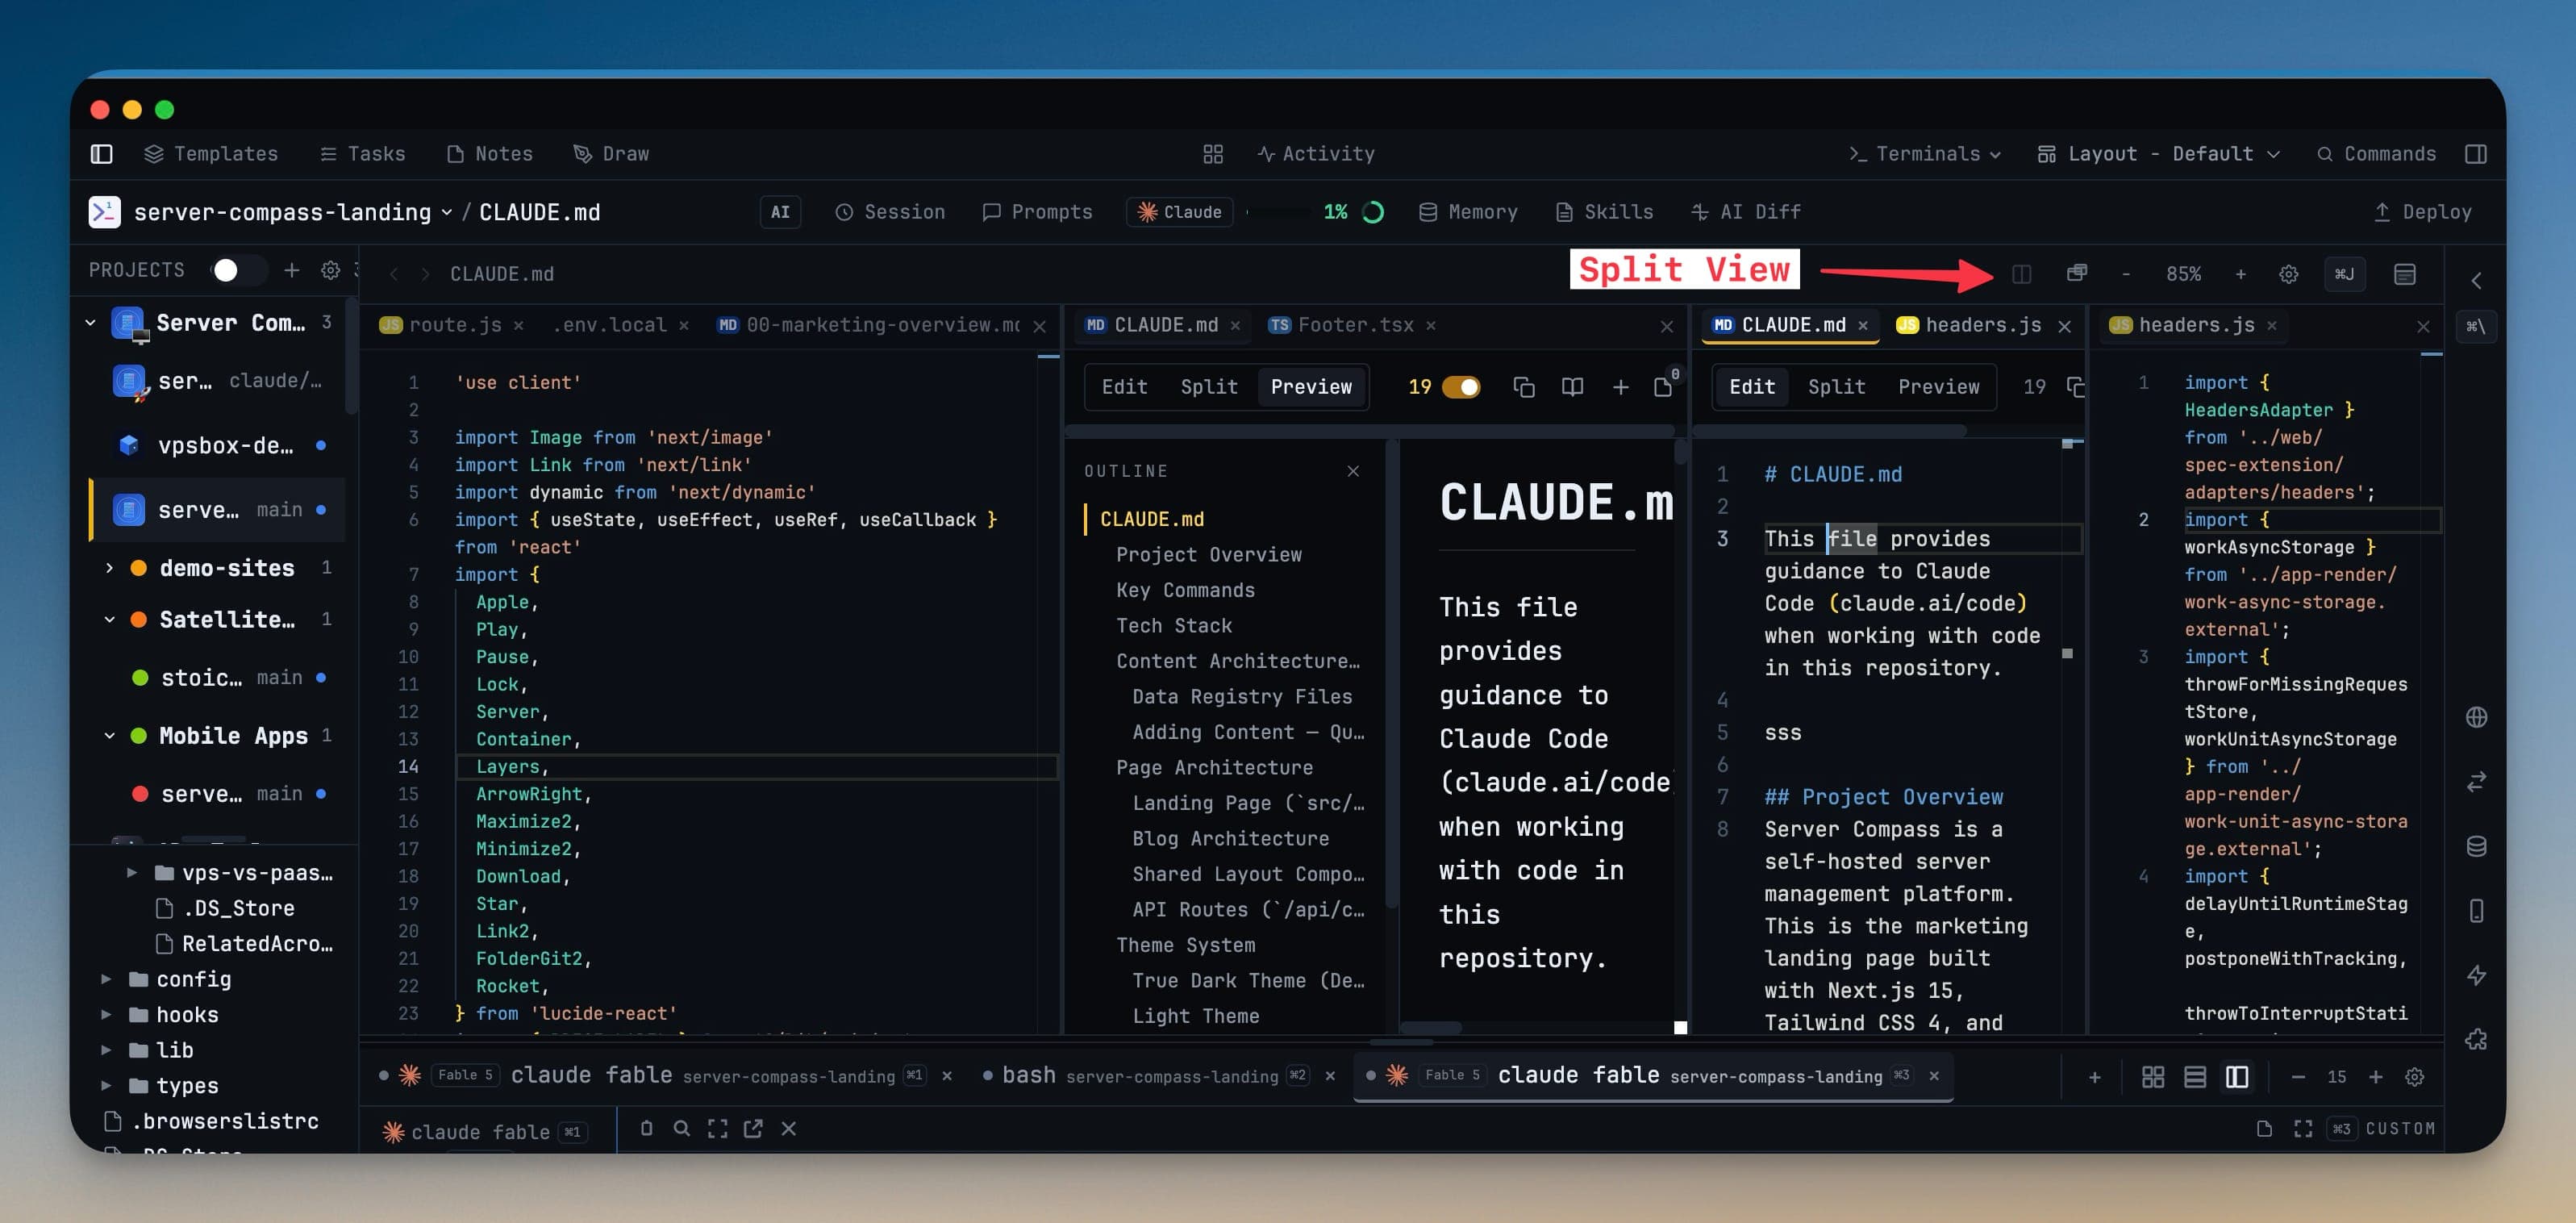Switch middle pane to Split mode
The image size is (2576, 1223).
pos(1208,387)
